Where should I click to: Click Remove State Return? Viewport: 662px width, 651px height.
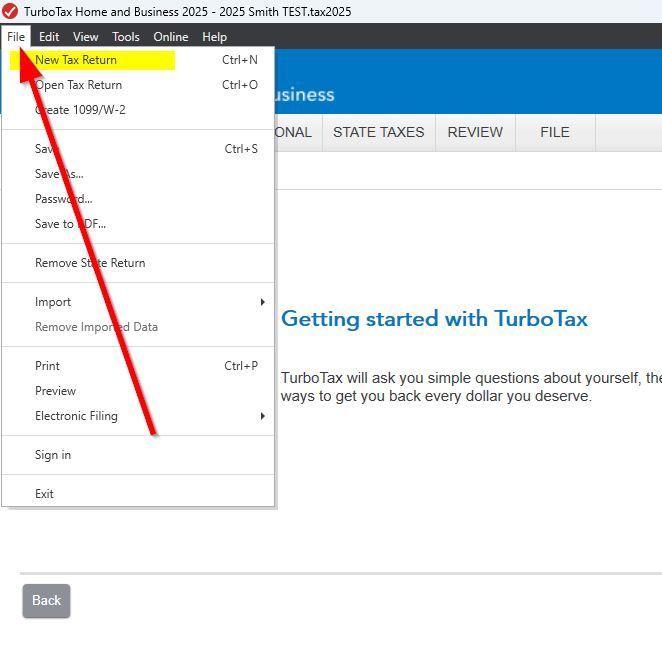pos(90,263)
